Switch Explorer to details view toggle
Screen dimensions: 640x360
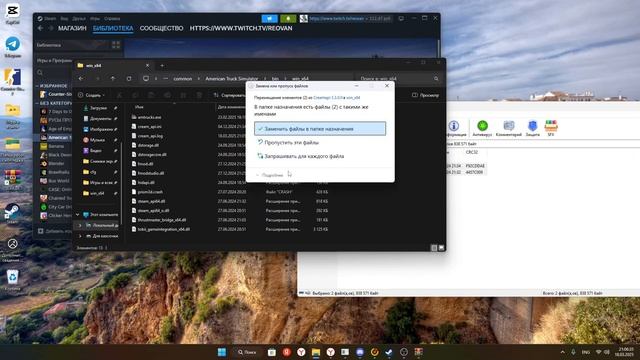point(434,247)
